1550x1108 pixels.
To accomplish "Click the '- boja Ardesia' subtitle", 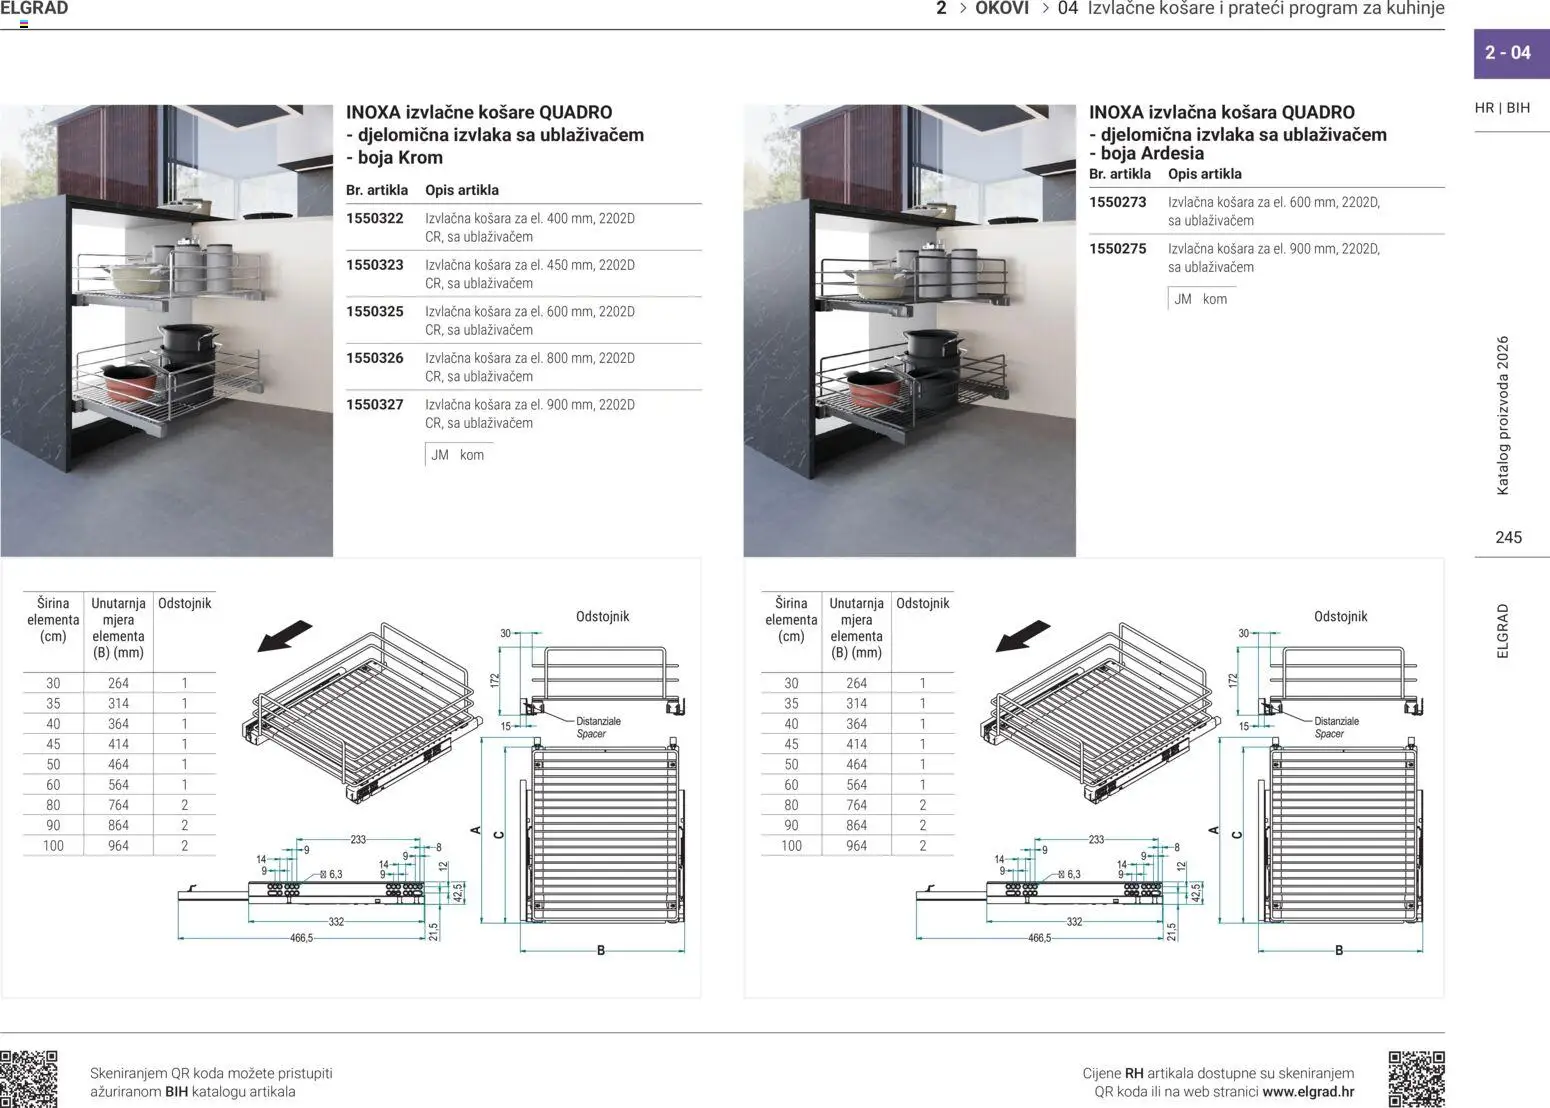I will click(x=1146, y=153).
